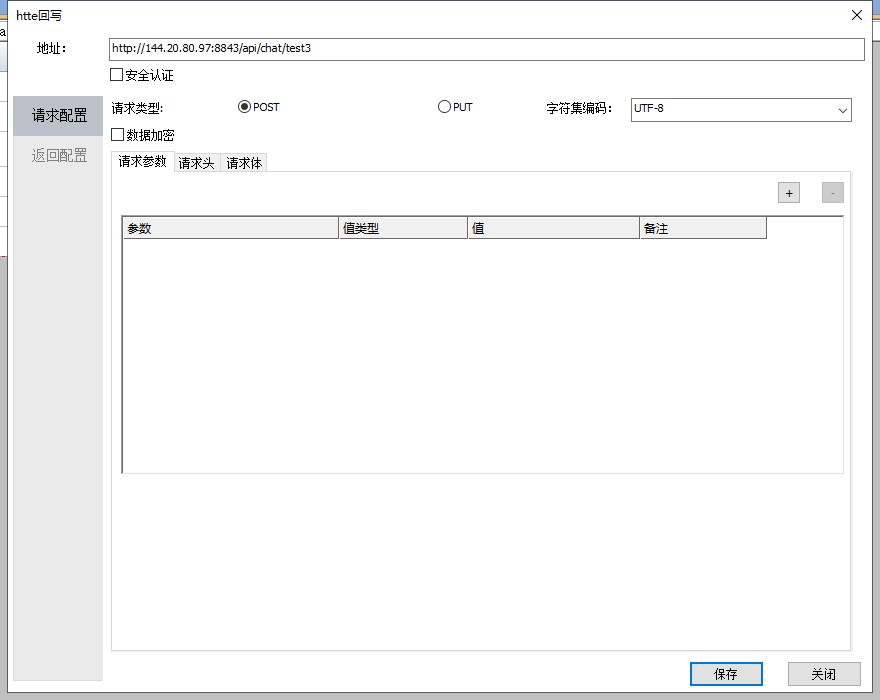The width and height of the screenshot is (880, 700).
Task: Close the dialog with the X icon
Action: 856,15
